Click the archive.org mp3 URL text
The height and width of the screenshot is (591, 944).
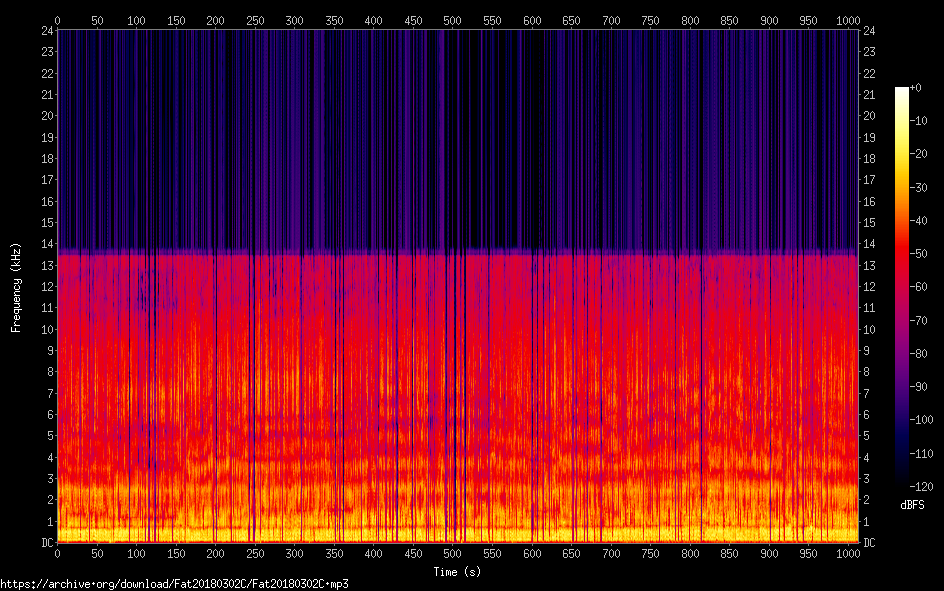(x=175, y=584)
